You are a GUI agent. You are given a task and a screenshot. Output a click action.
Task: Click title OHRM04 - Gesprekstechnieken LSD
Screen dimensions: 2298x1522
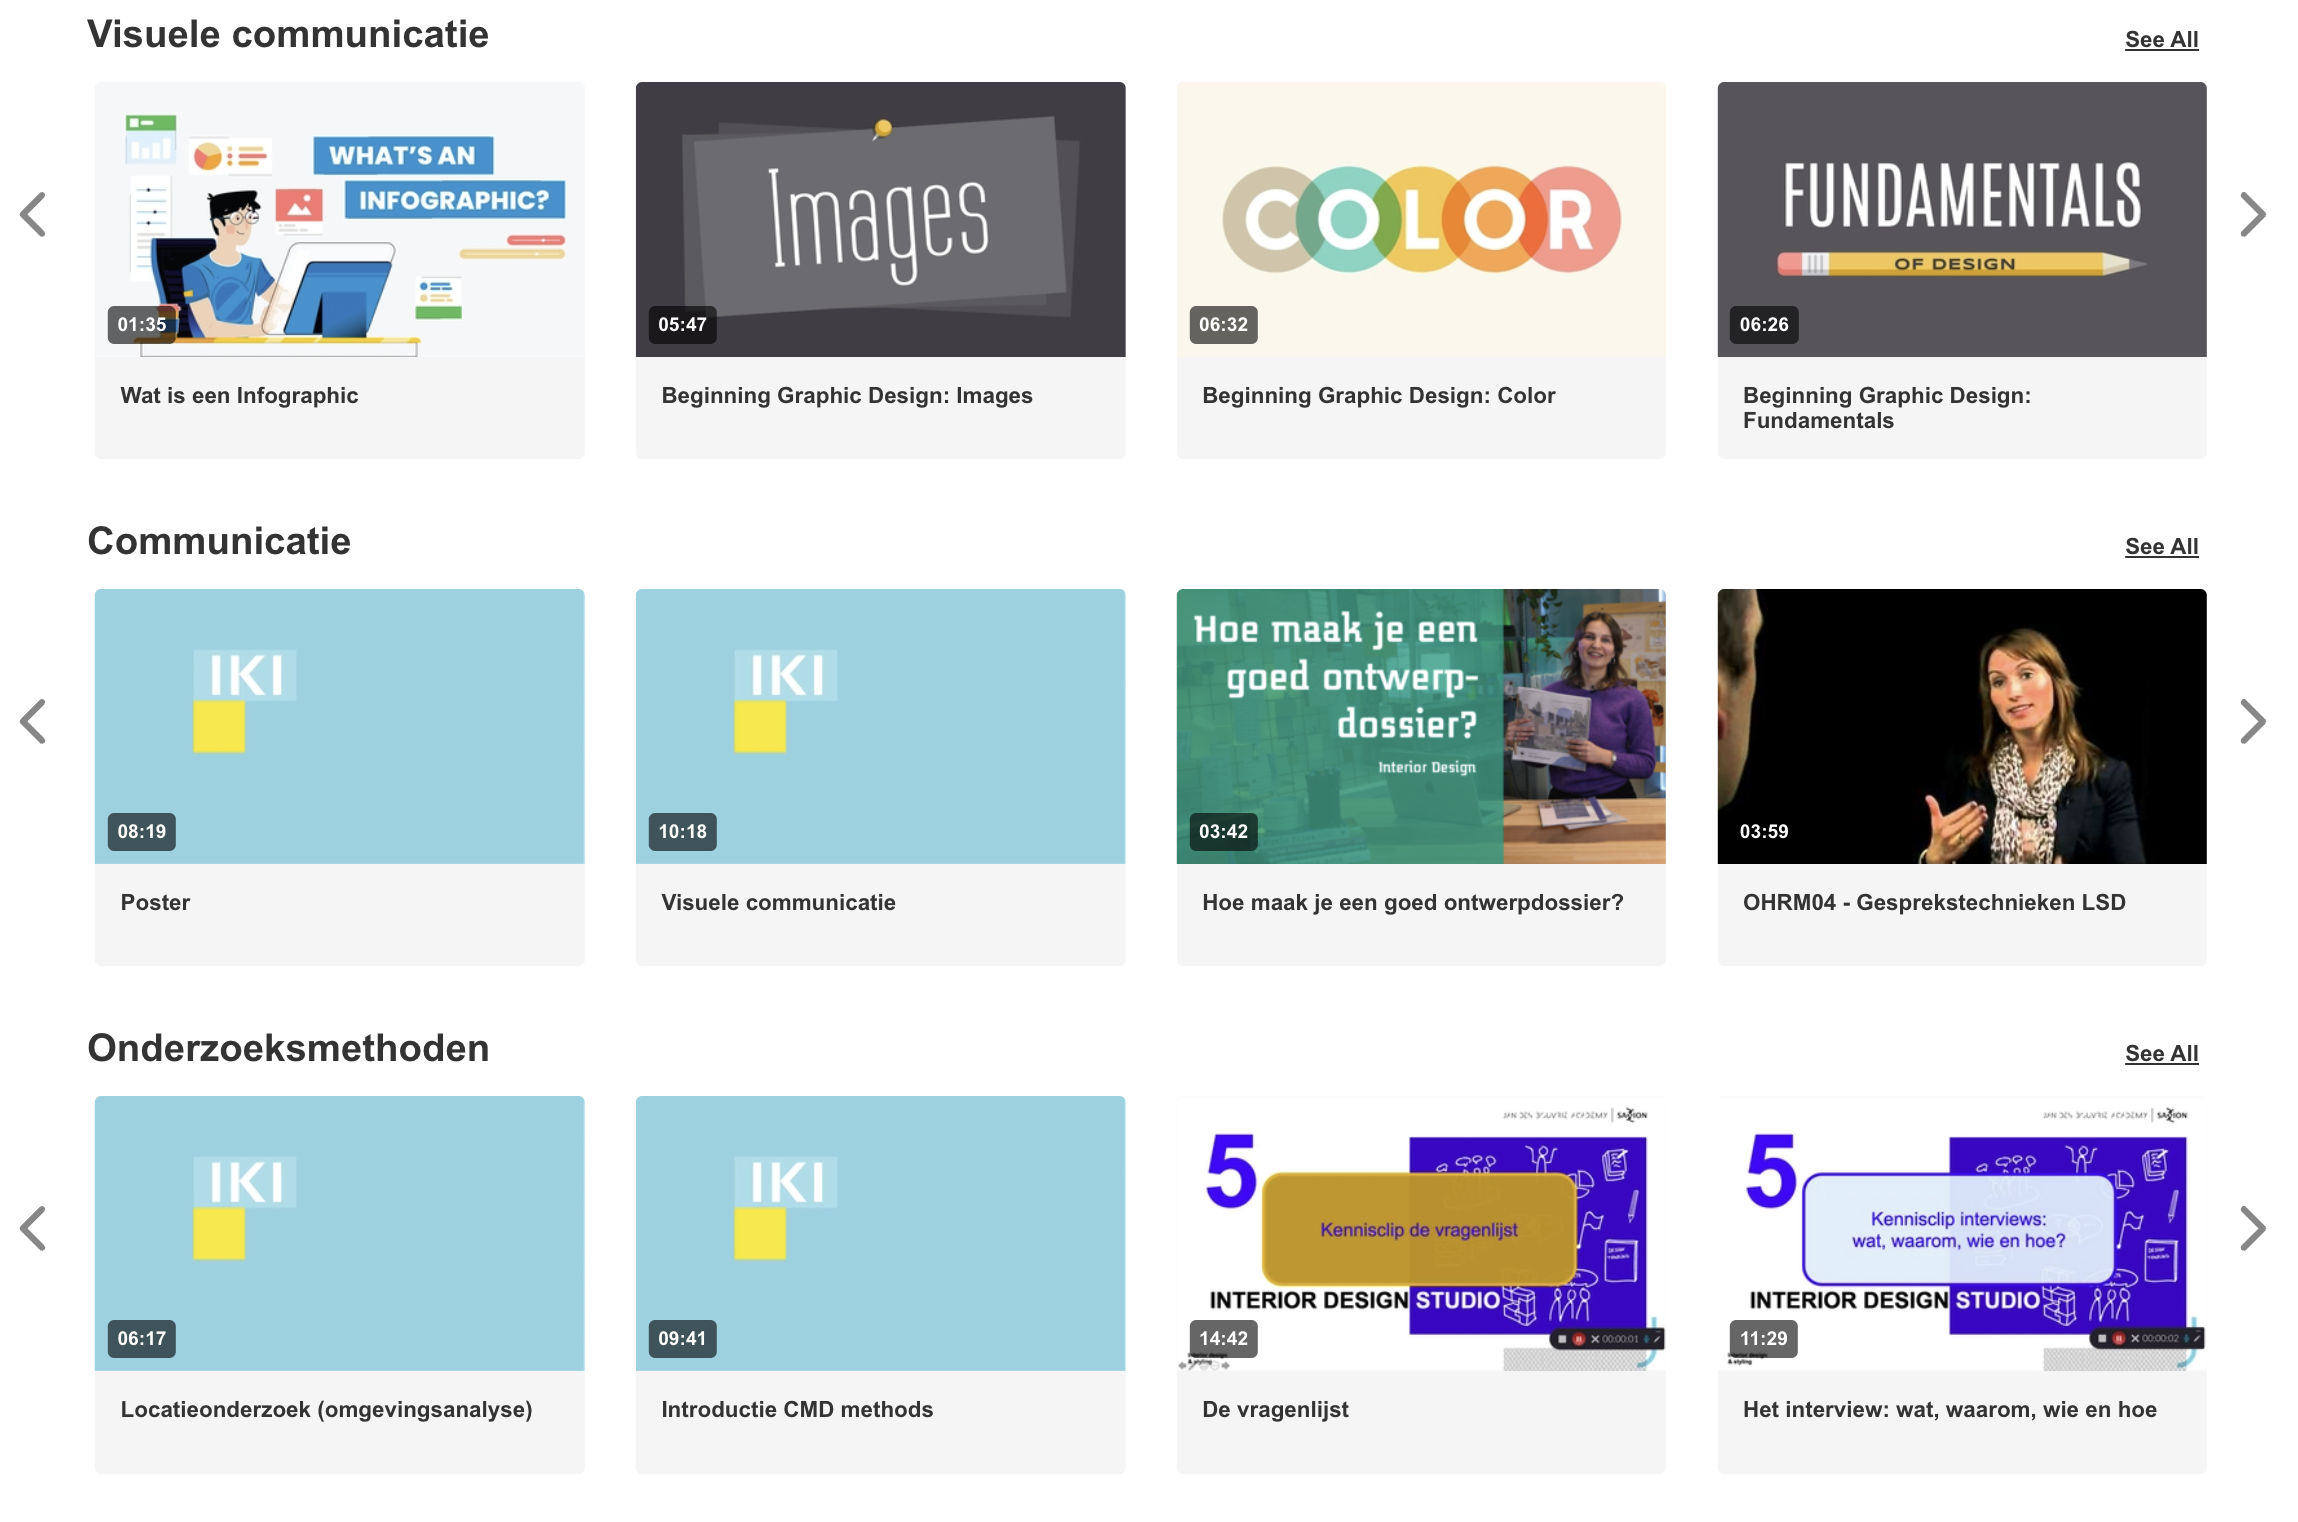(x=1934, y=903)
